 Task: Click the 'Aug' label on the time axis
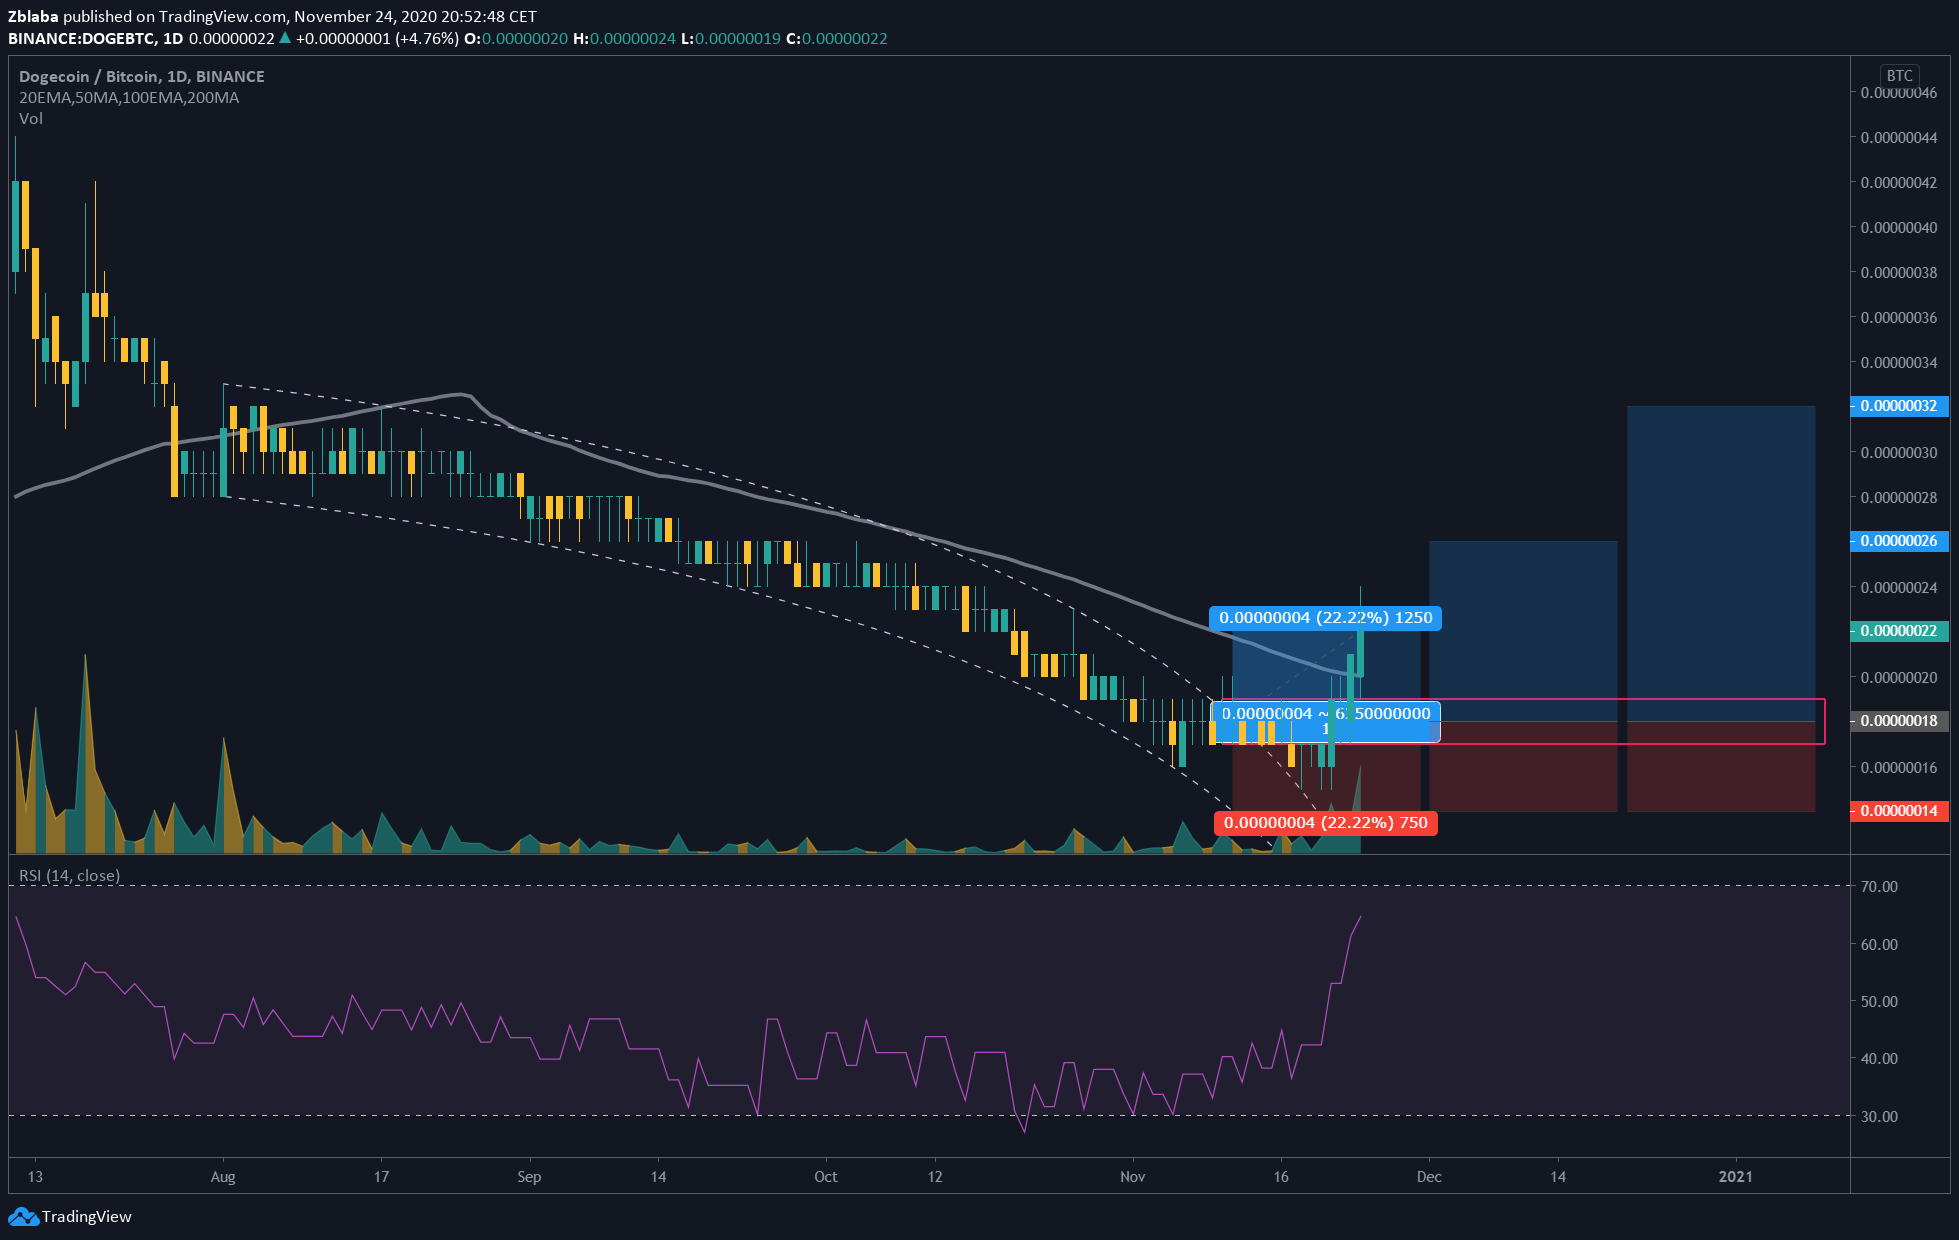(223, 1176)
